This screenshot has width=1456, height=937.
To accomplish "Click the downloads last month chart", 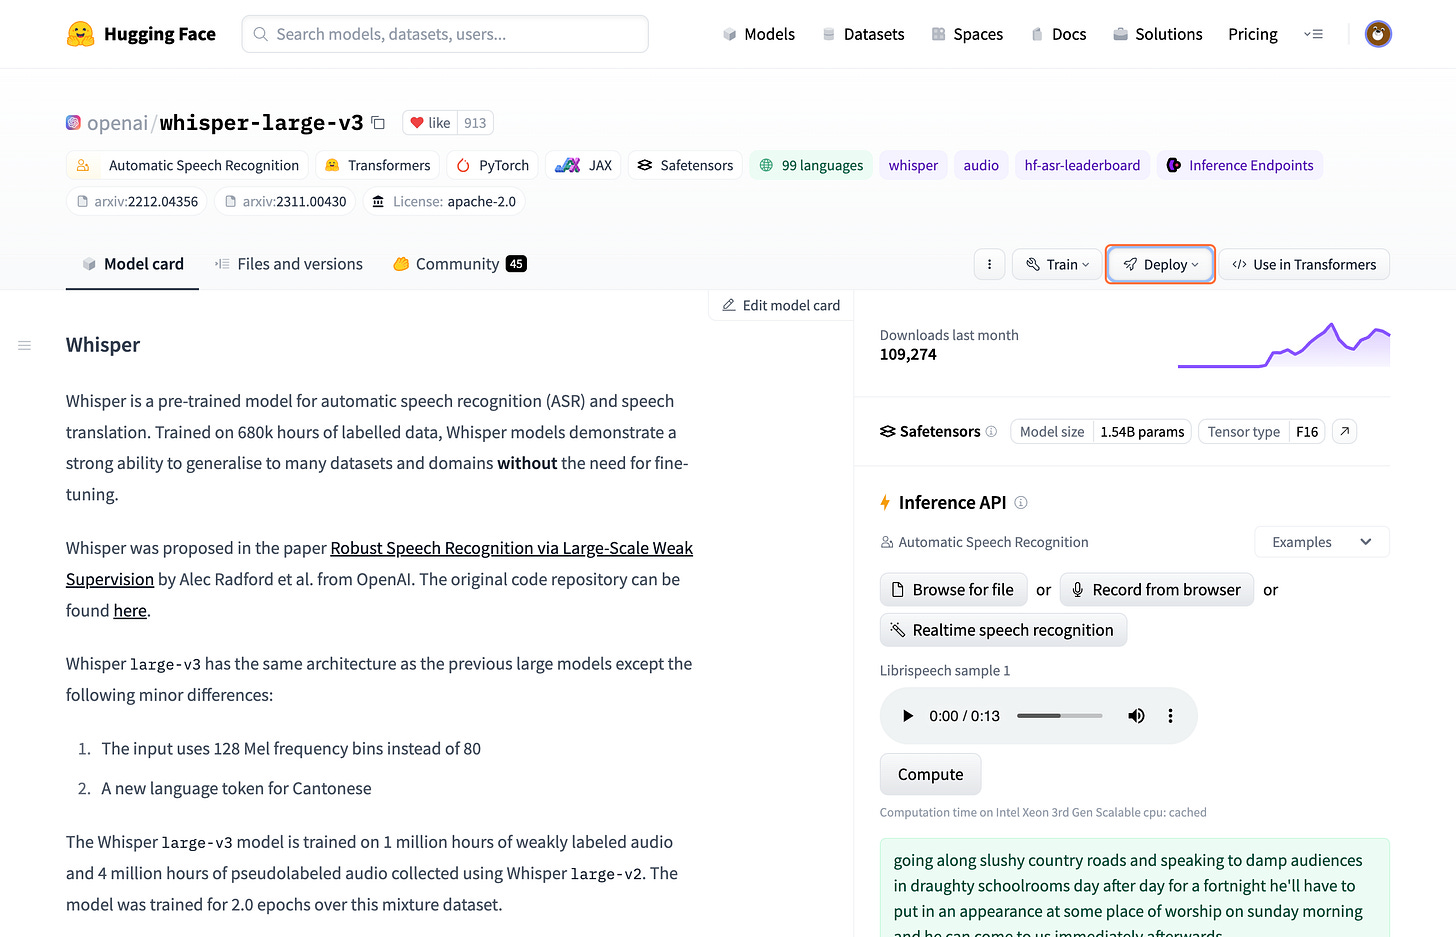I will tap(1284, 345).
